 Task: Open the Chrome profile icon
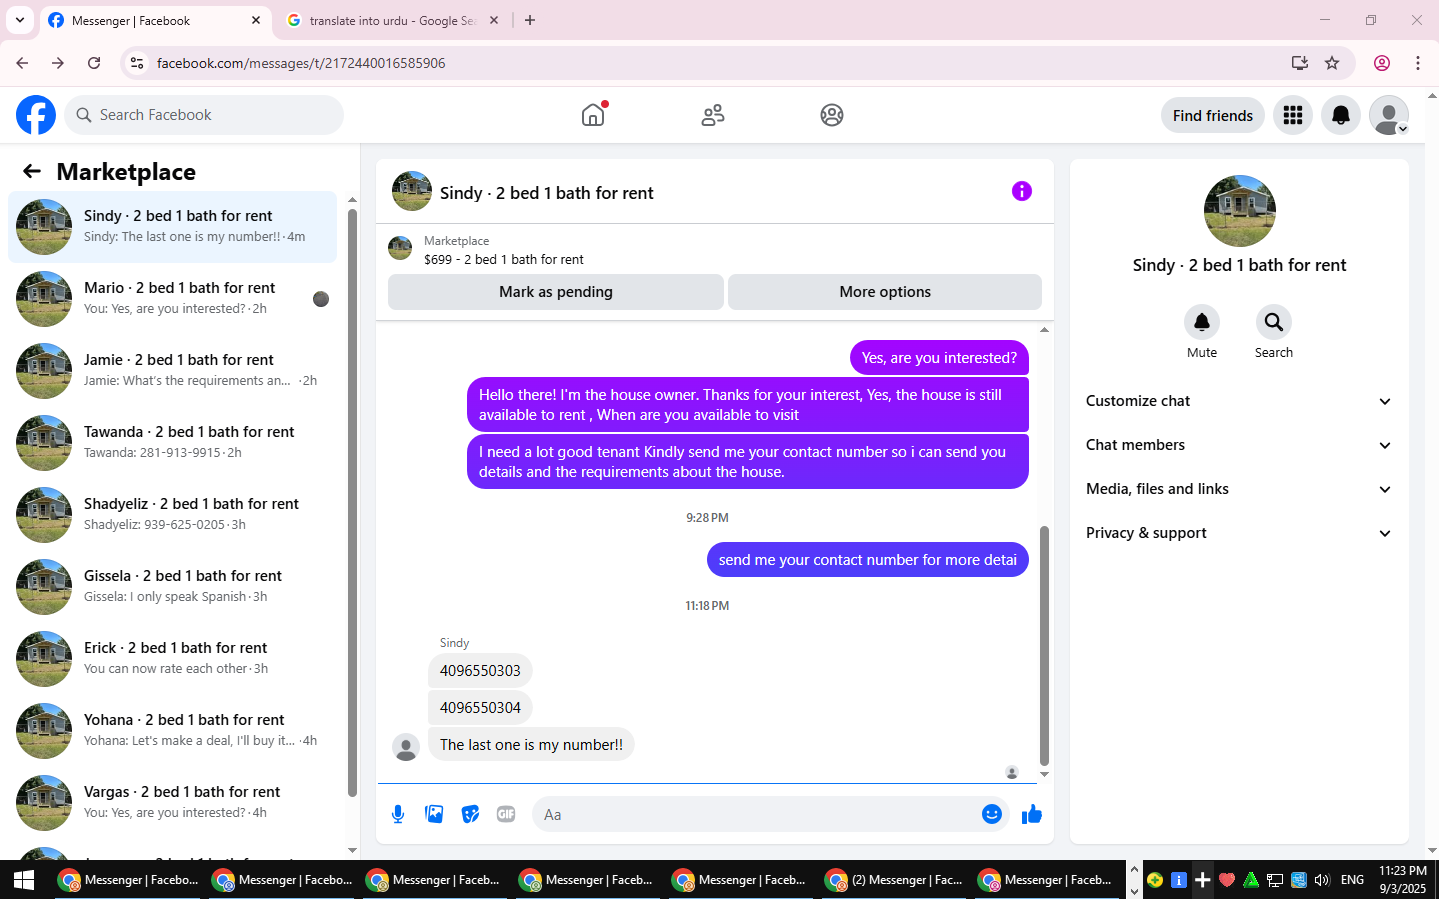1382,63
